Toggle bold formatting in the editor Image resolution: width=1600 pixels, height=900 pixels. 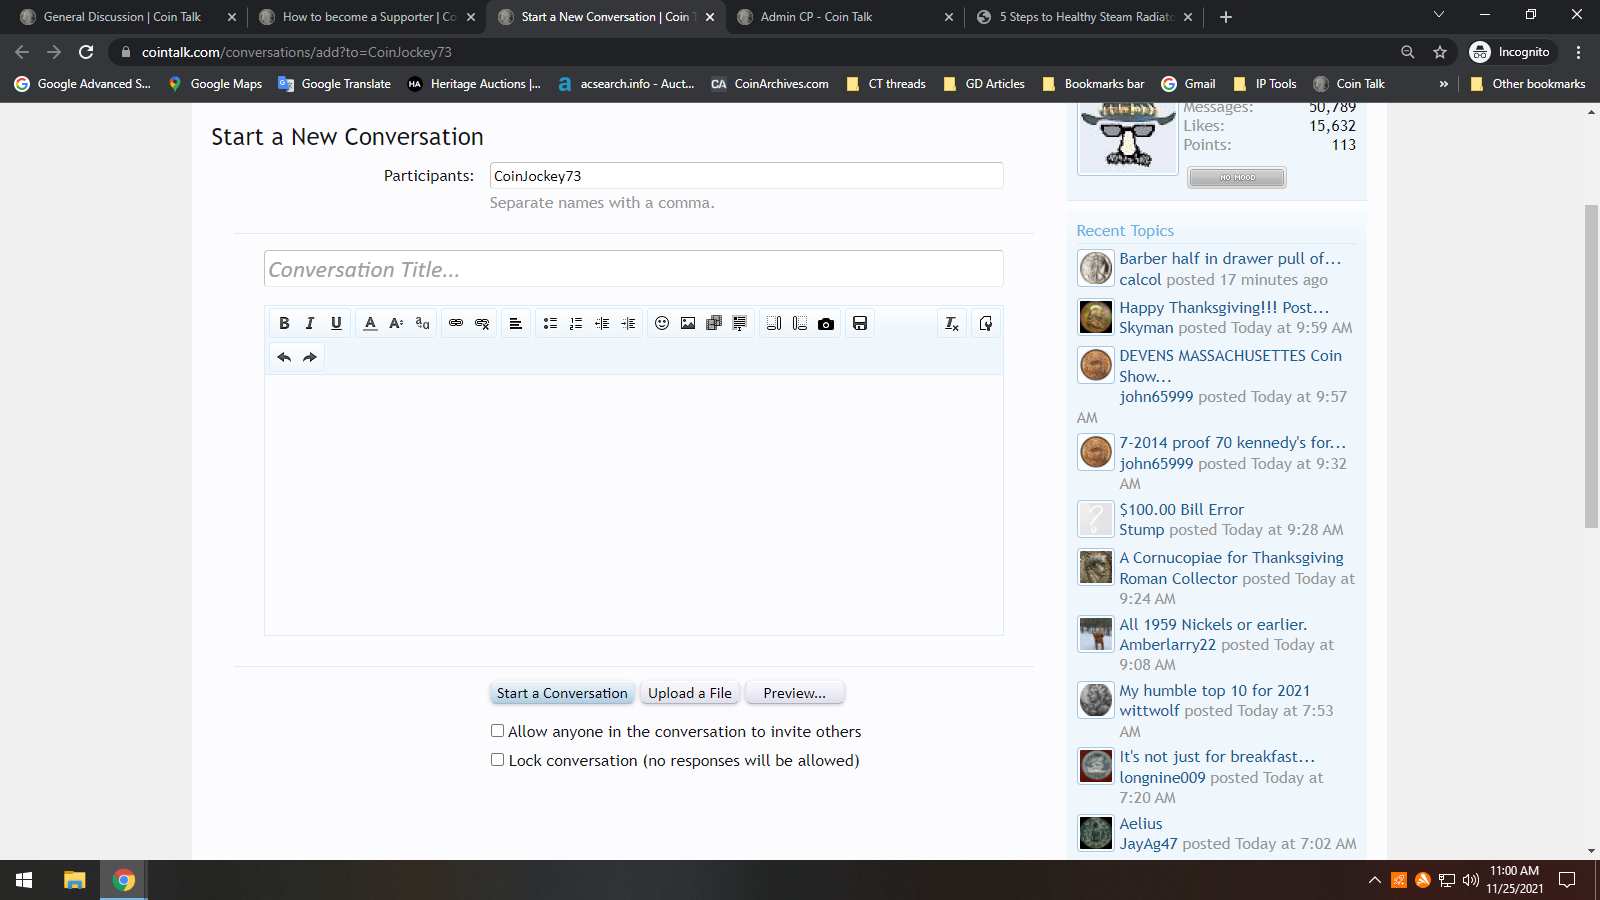284,323
